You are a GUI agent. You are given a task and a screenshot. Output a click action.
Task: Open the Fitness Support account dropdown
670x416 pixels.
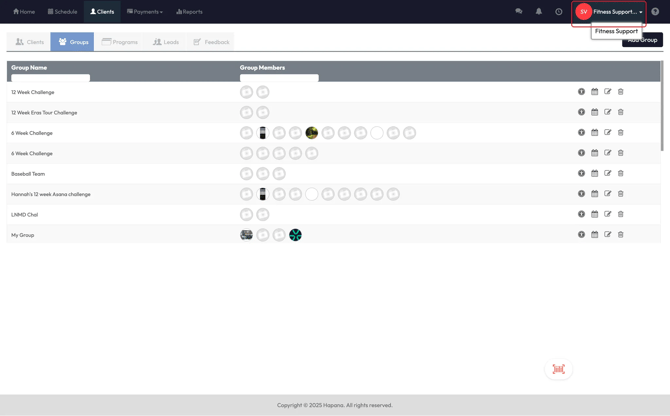[610, 12]
